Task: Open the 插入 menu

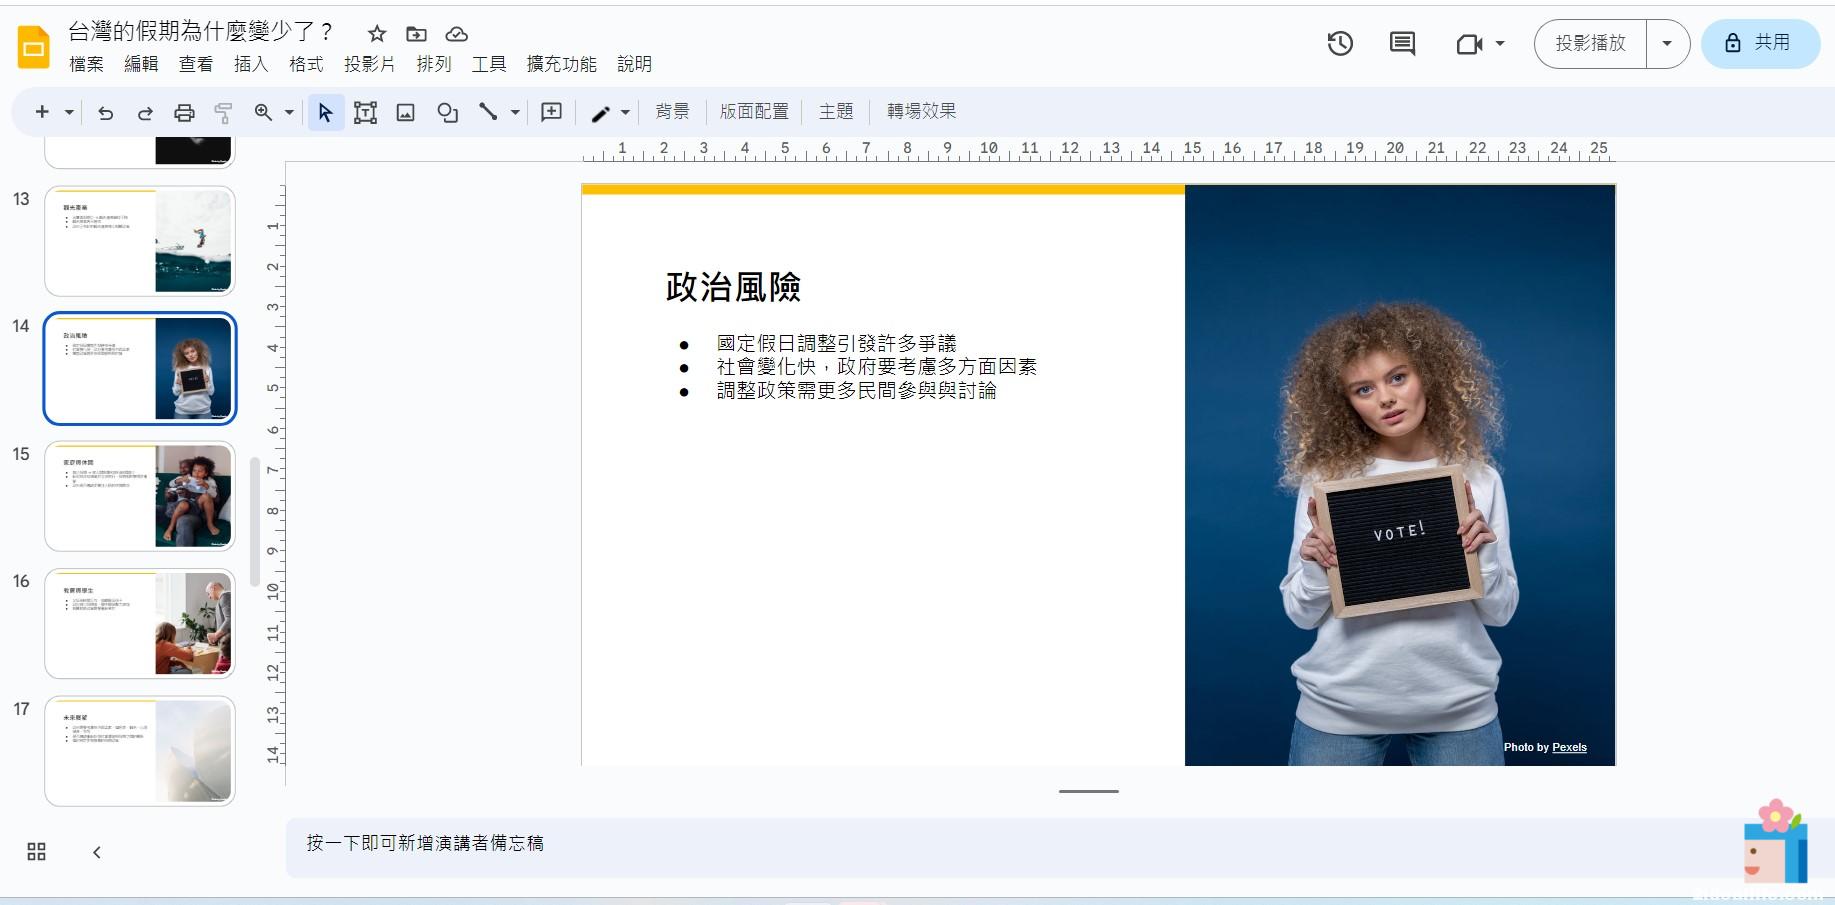Action: [x=250, y=65]
